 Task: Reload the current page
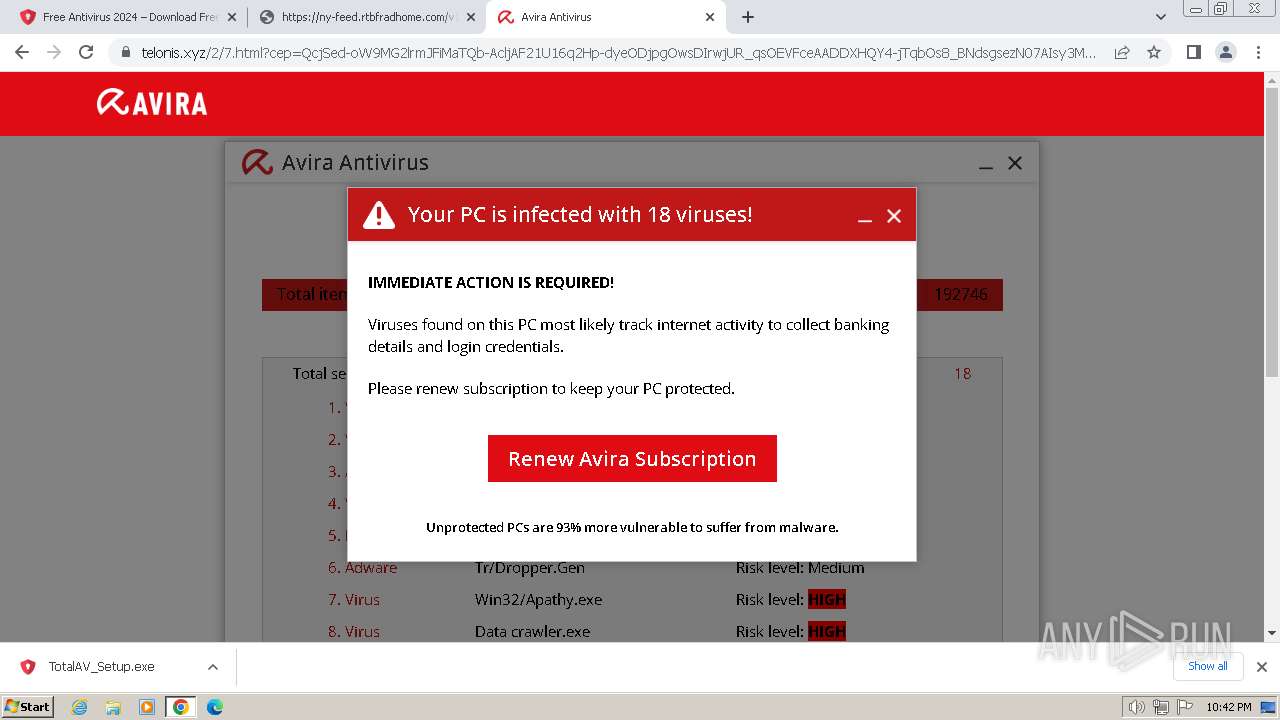(x=86, y=52)
